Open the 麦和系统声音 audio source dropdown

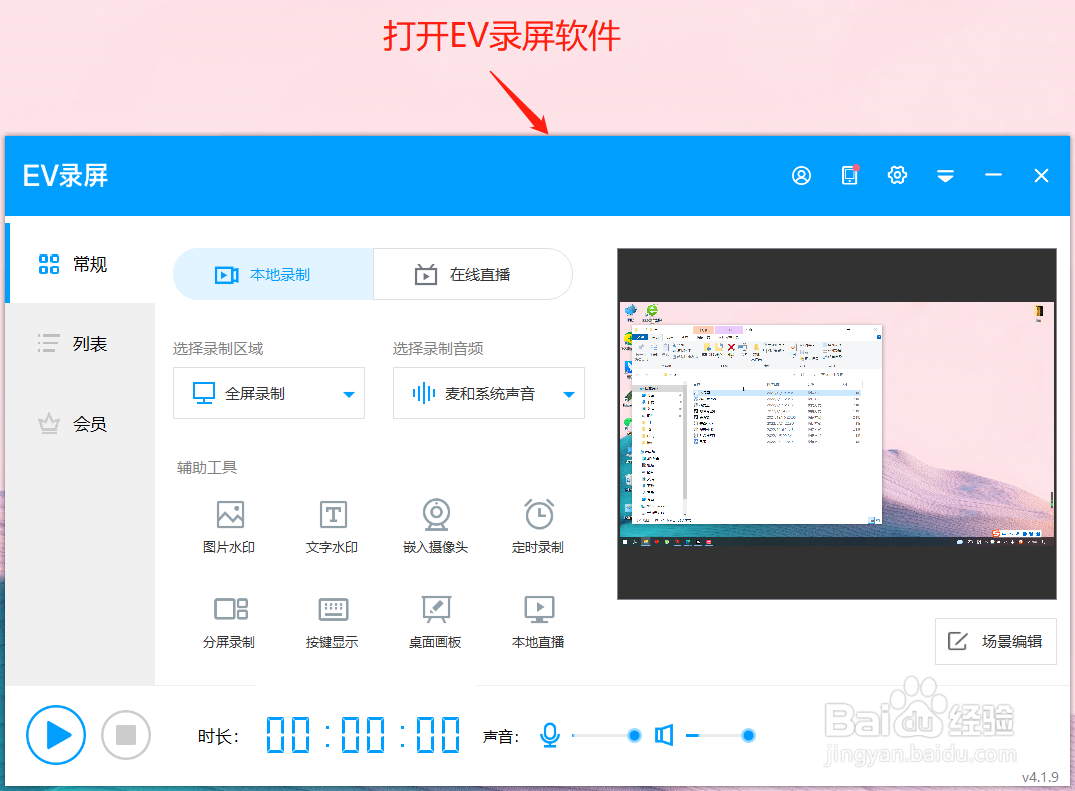(488, 393)
